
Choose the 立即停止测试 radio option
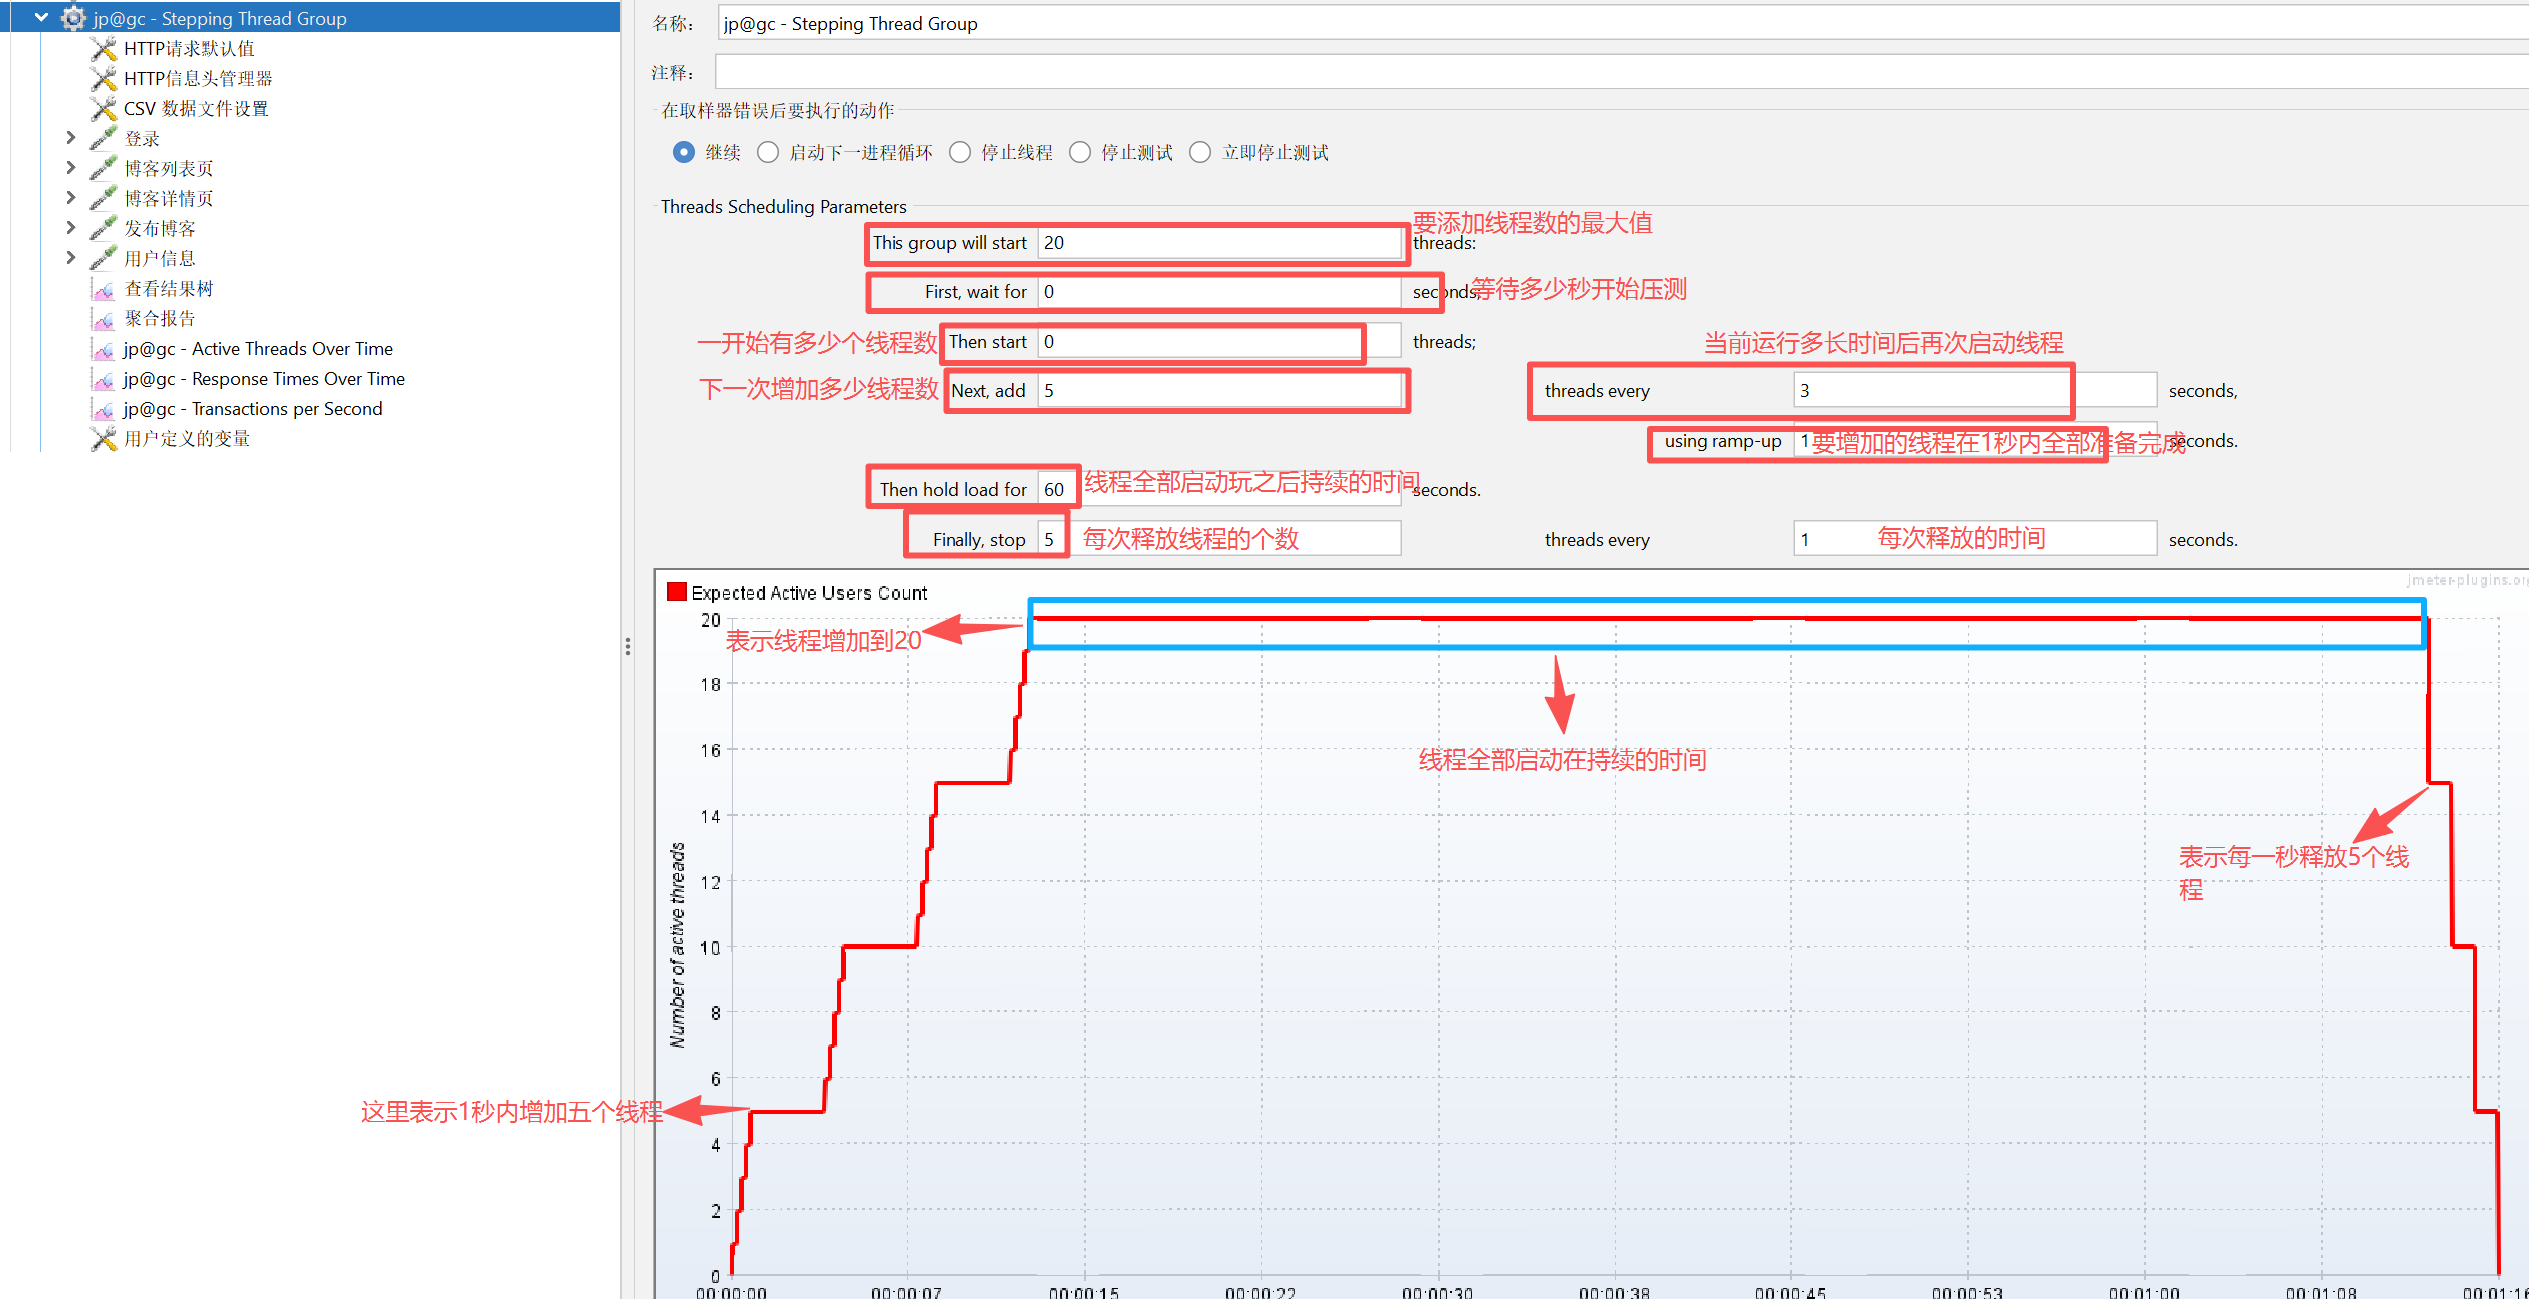tap(1200, 152)
